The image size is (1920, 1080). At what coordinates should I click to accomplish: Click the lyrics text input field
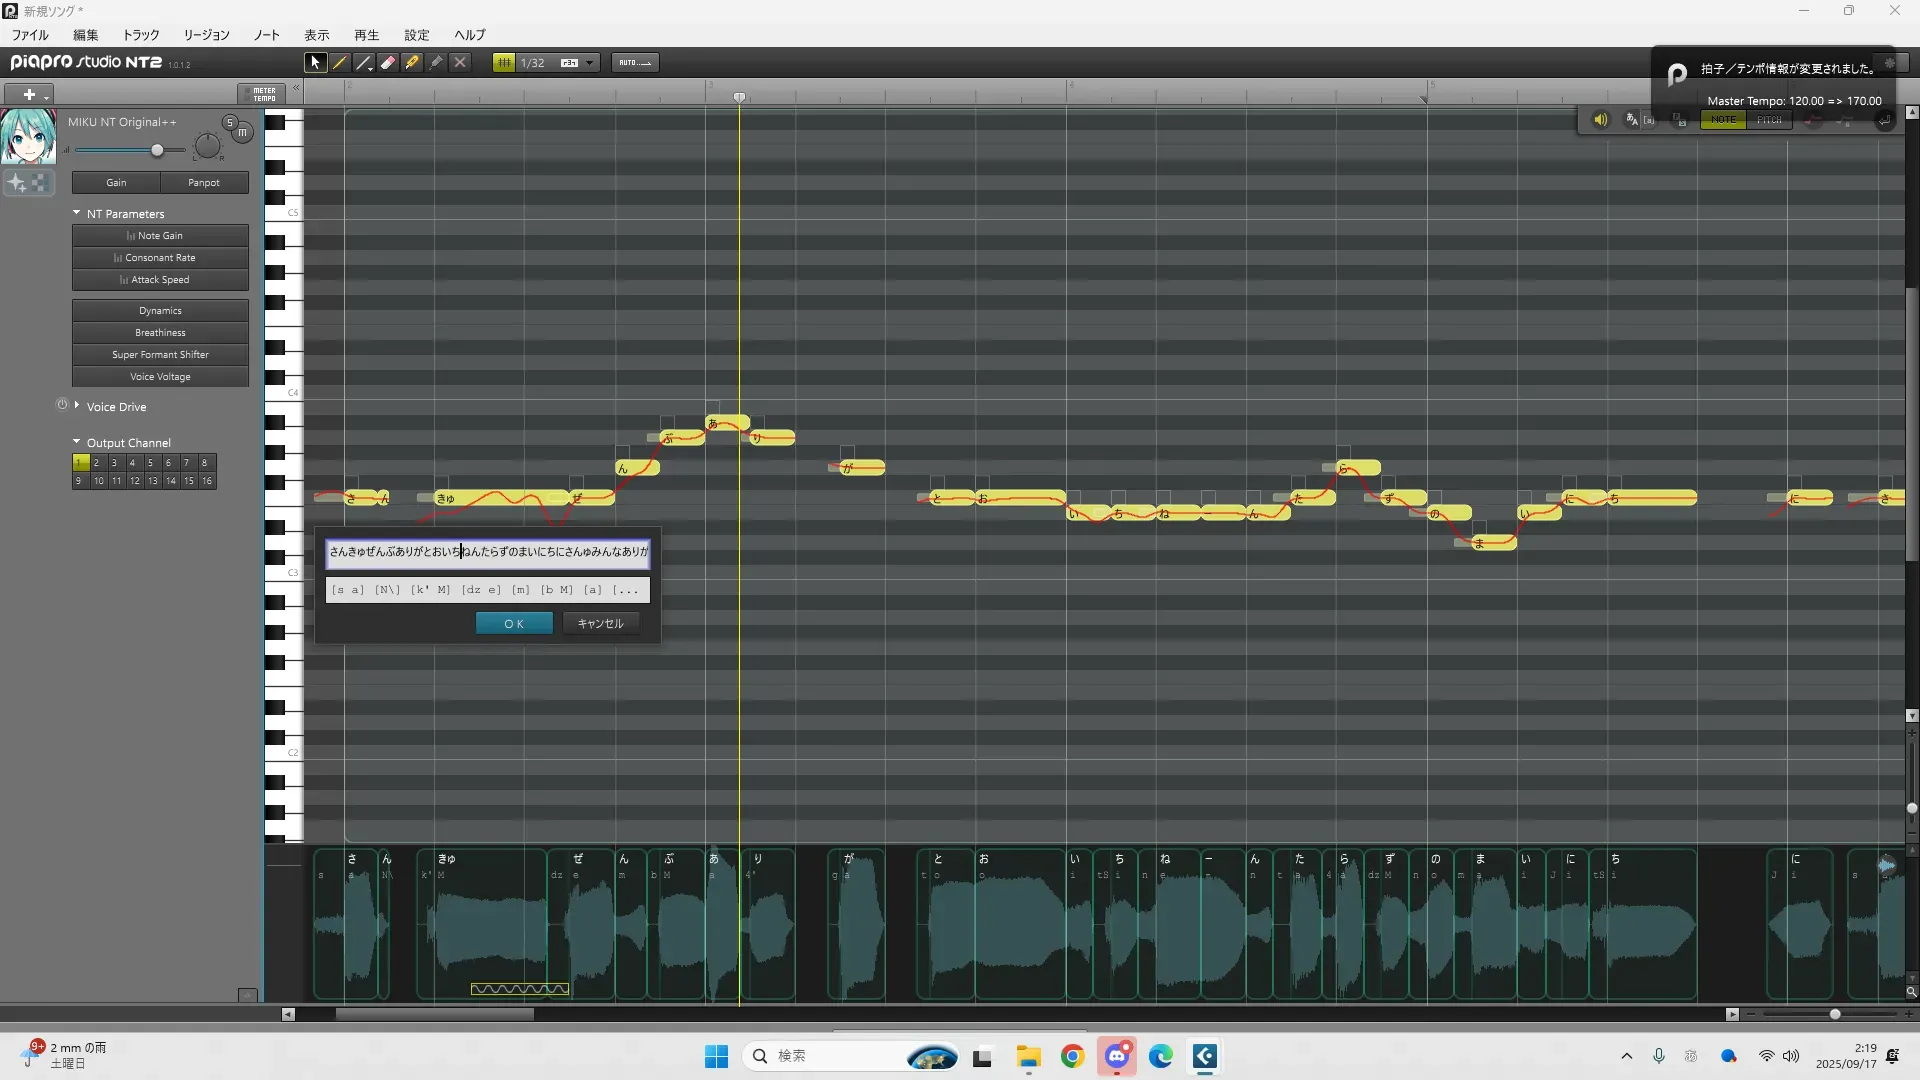(488, 551)
